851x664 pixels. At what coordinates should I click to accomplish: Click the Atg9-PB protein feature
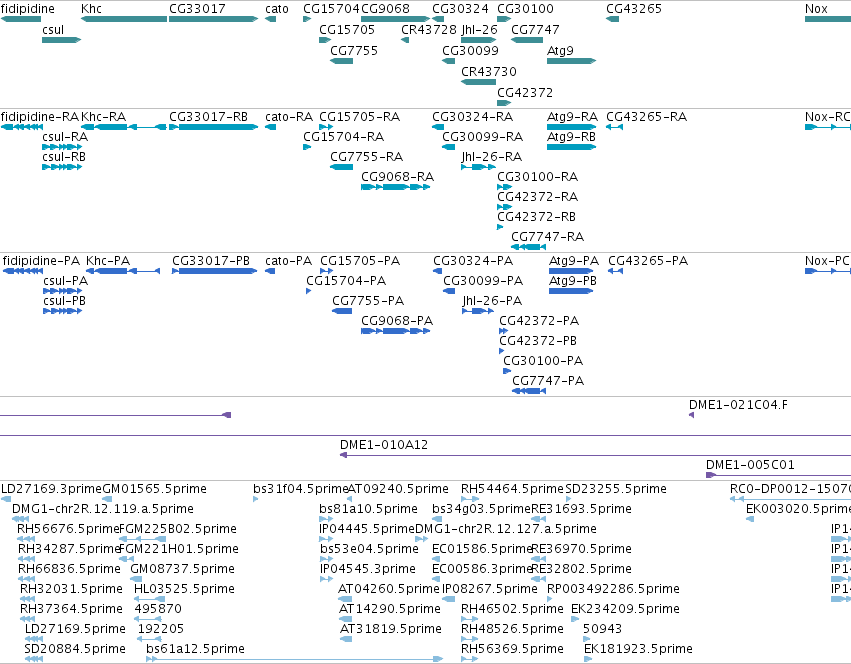[x=571, y=291]
